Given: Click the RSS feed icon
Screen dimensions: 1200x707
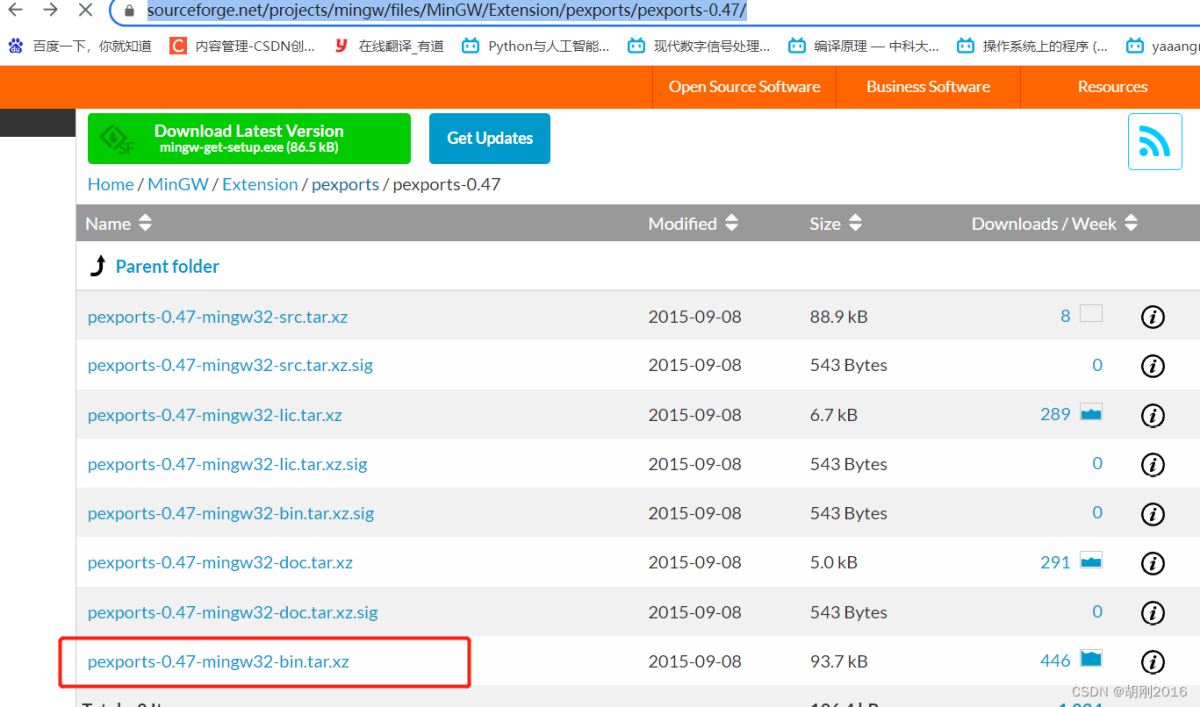Looking at the screenshot, I should (x=1155, y=141).
